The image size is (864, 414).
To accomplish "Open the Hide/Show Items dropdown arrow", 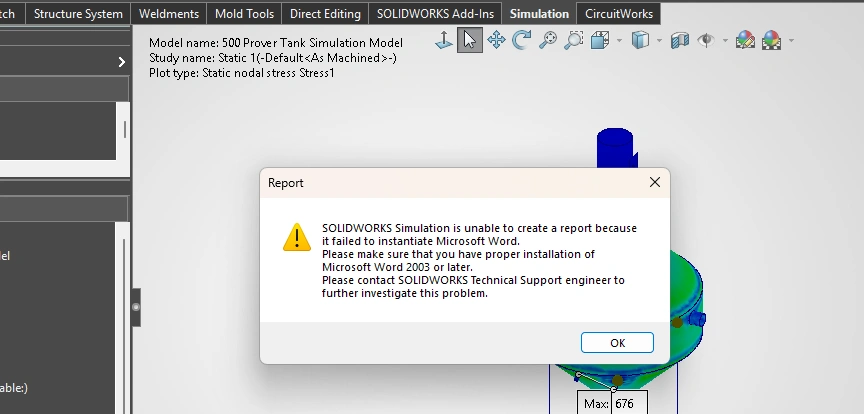I will [725, 40].
